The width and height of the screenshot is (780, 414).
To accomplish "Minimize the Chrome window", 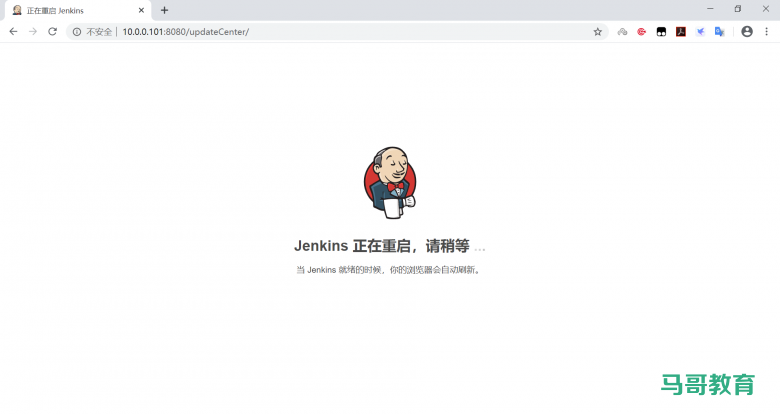I will 710,9.
